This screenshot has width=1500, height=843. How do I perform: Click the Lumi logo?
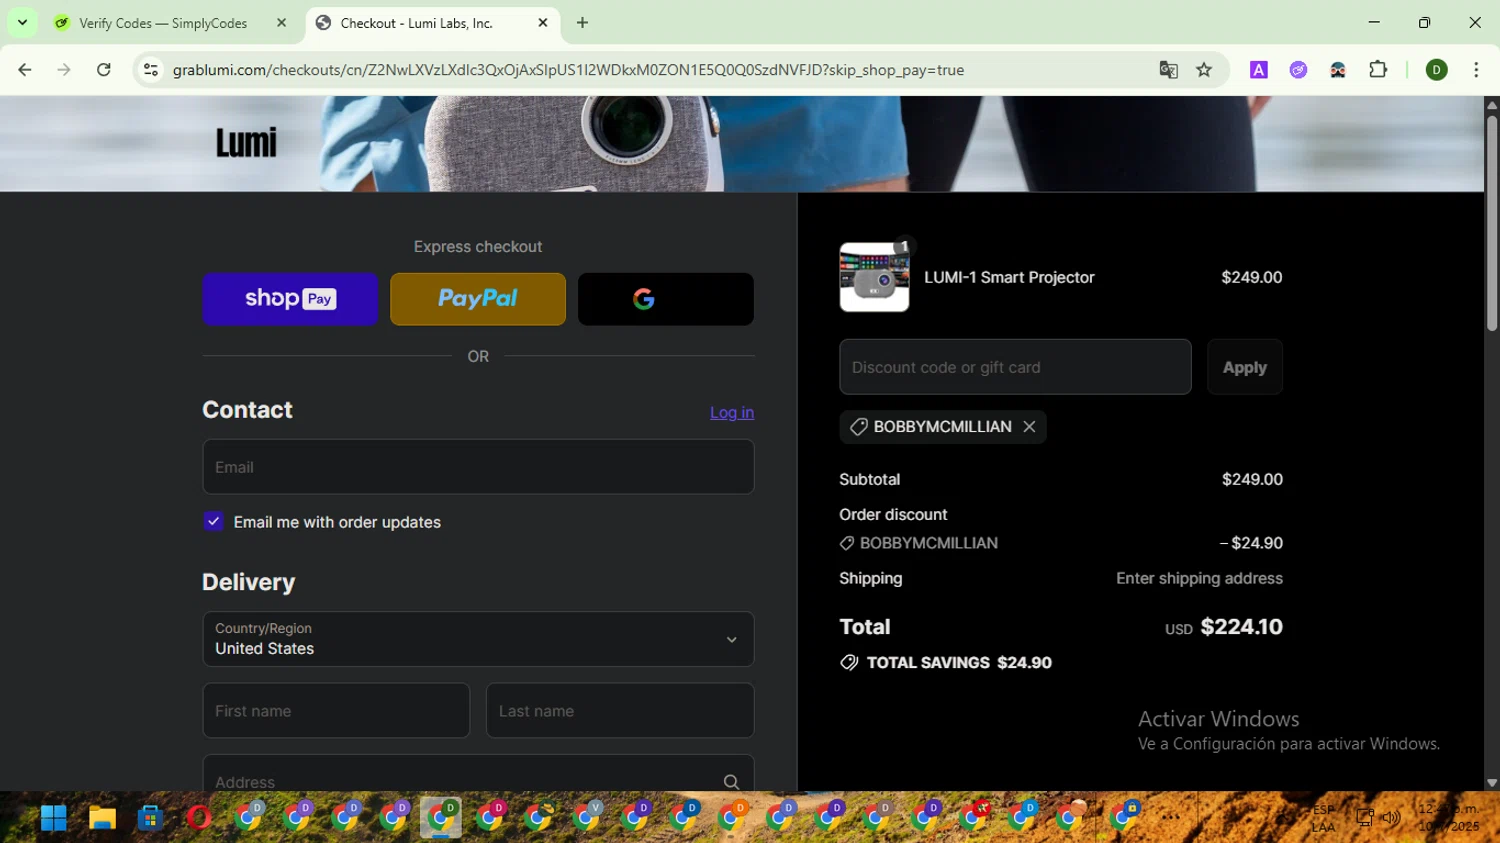point(246,143)
